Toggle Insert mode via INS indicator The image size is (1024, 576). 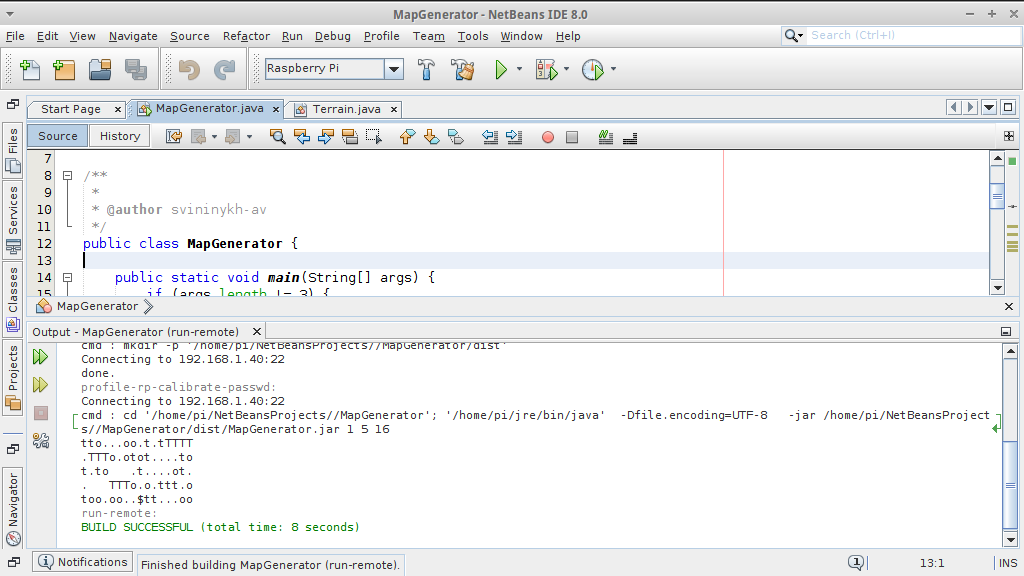pyautogui.click(x=1009, y=562)
